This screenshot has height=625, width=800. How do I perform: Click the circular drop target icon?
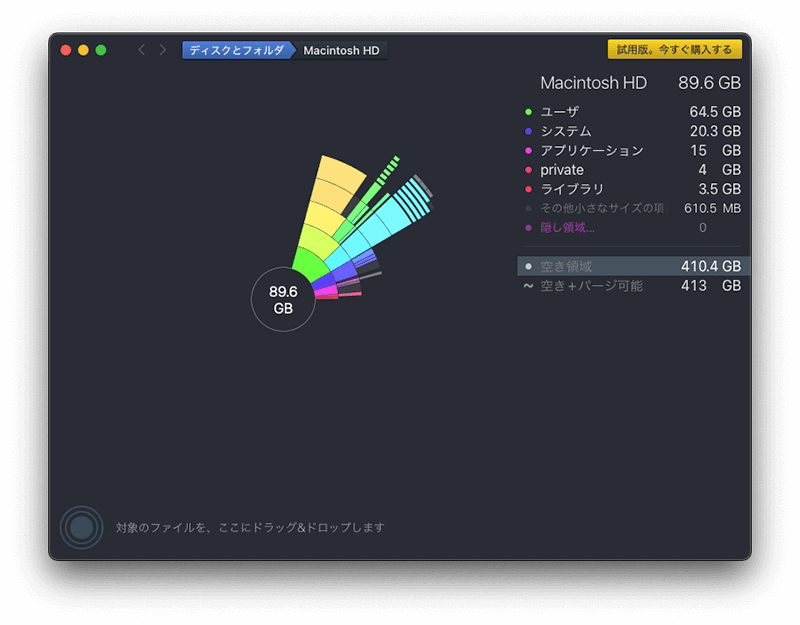pyautogui.click(x=82, y=528)
